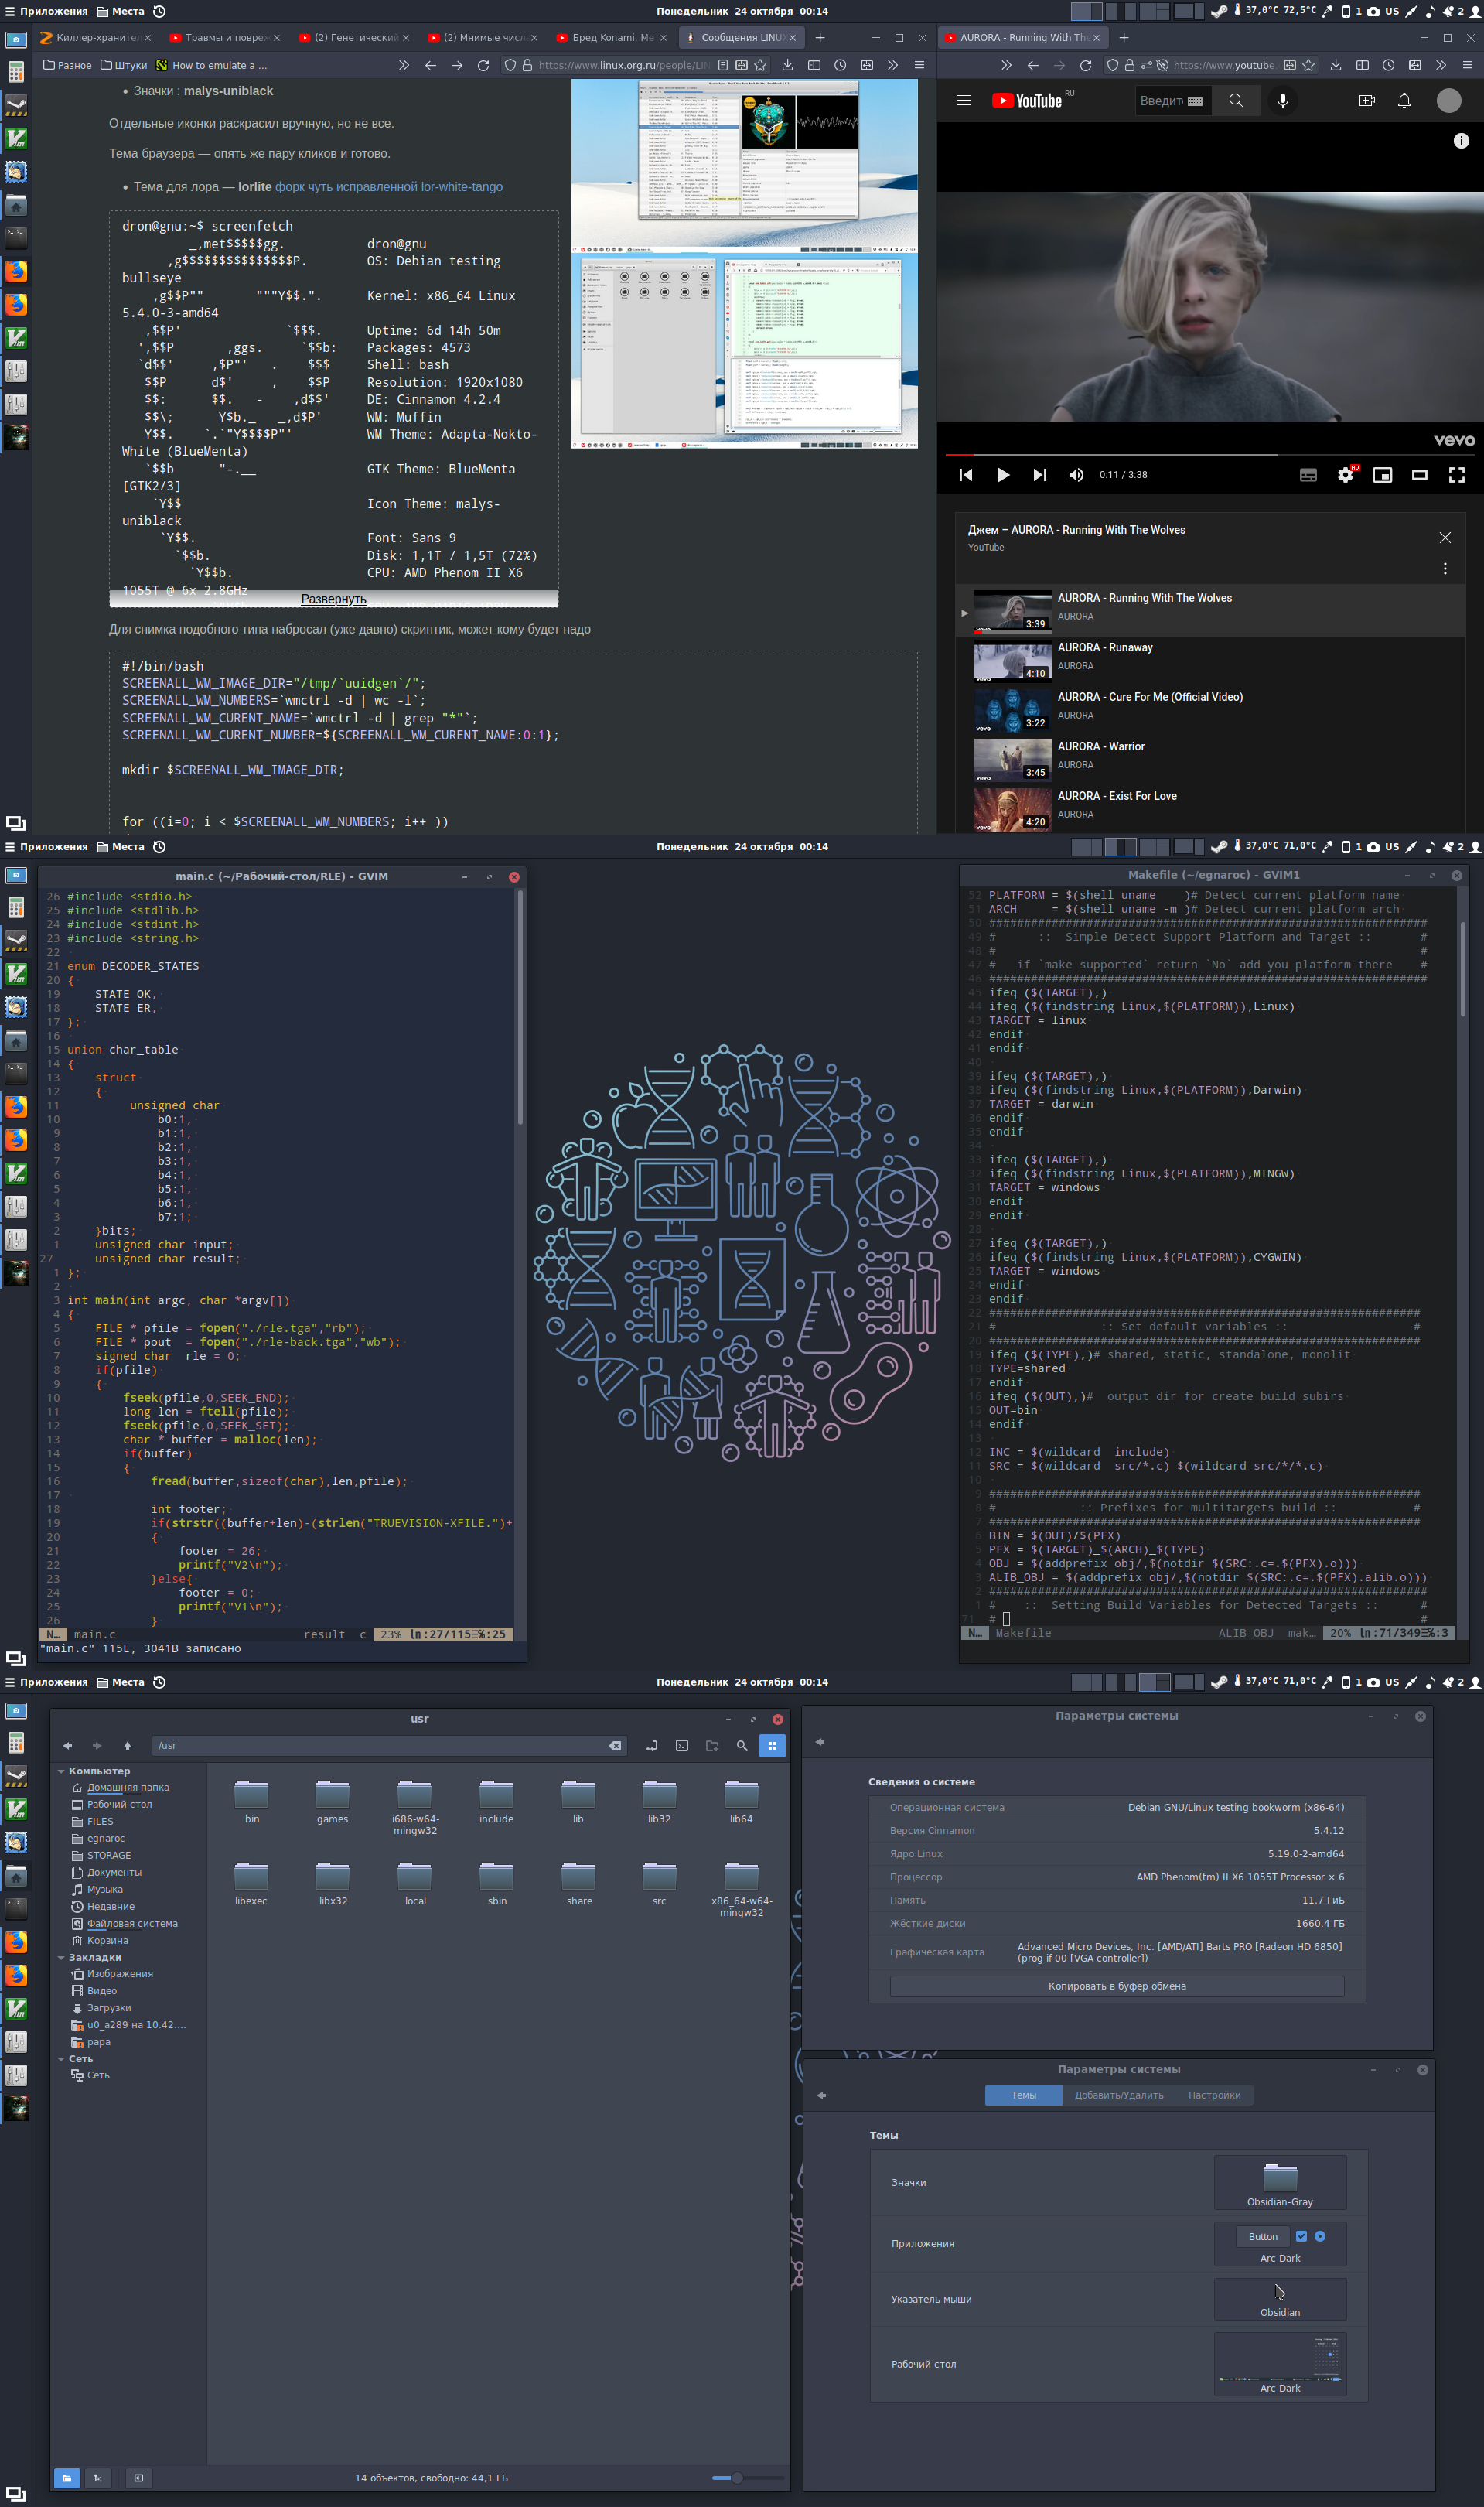The width and height of the screenshot is (1484, 2507).
Task: Open Настройки tab in themes window
Action: click(1214, 2095)
